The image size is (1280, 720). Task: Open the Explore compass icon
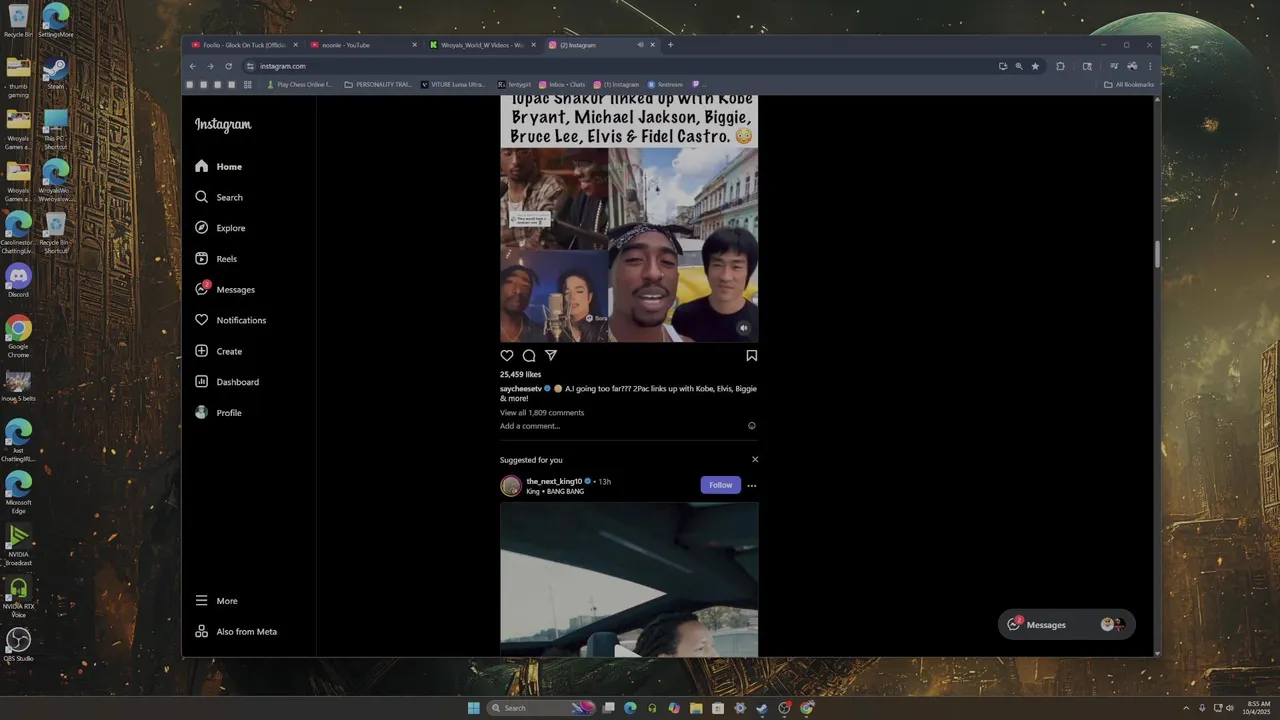coord(202,228)
